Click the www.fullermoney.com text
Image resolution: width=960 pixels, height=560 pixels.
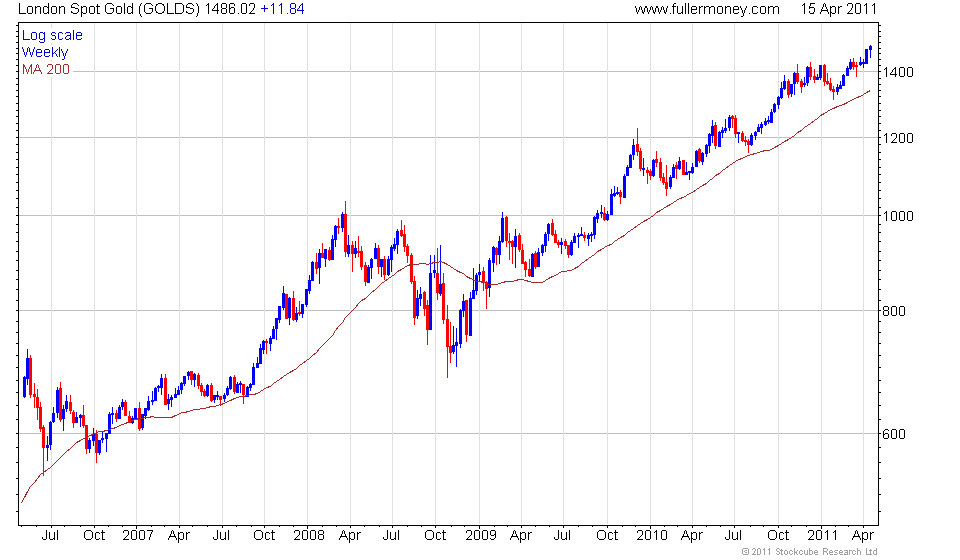tap(707, 9)
